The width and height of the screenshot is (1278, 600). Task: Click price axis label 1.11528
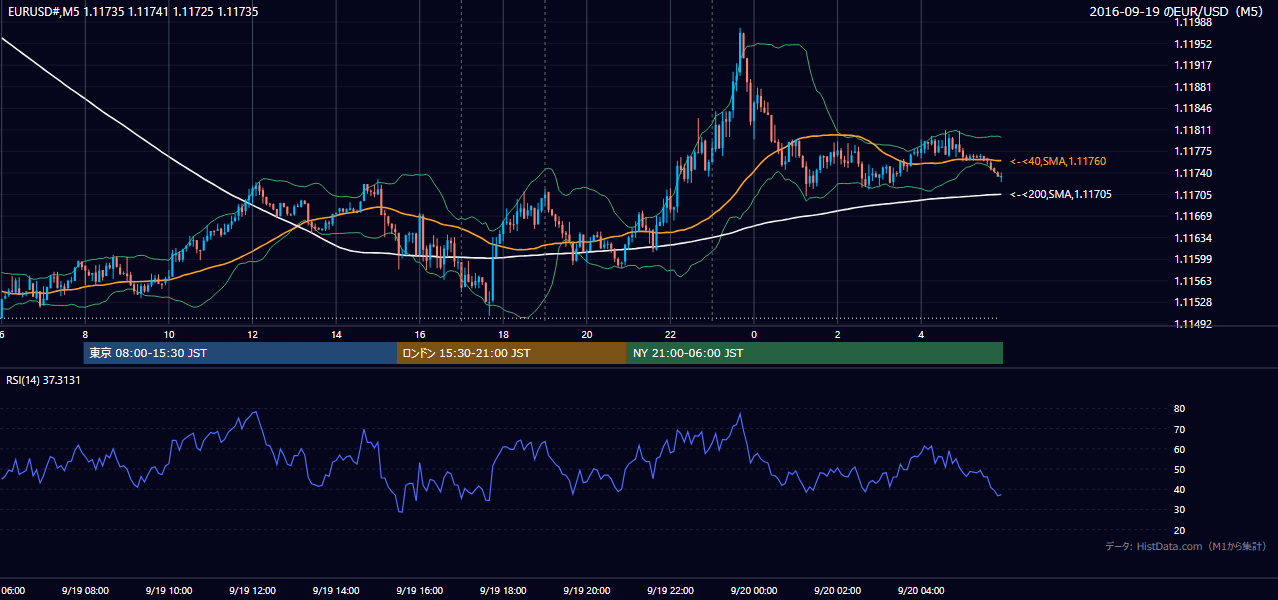click(1192, 302)
